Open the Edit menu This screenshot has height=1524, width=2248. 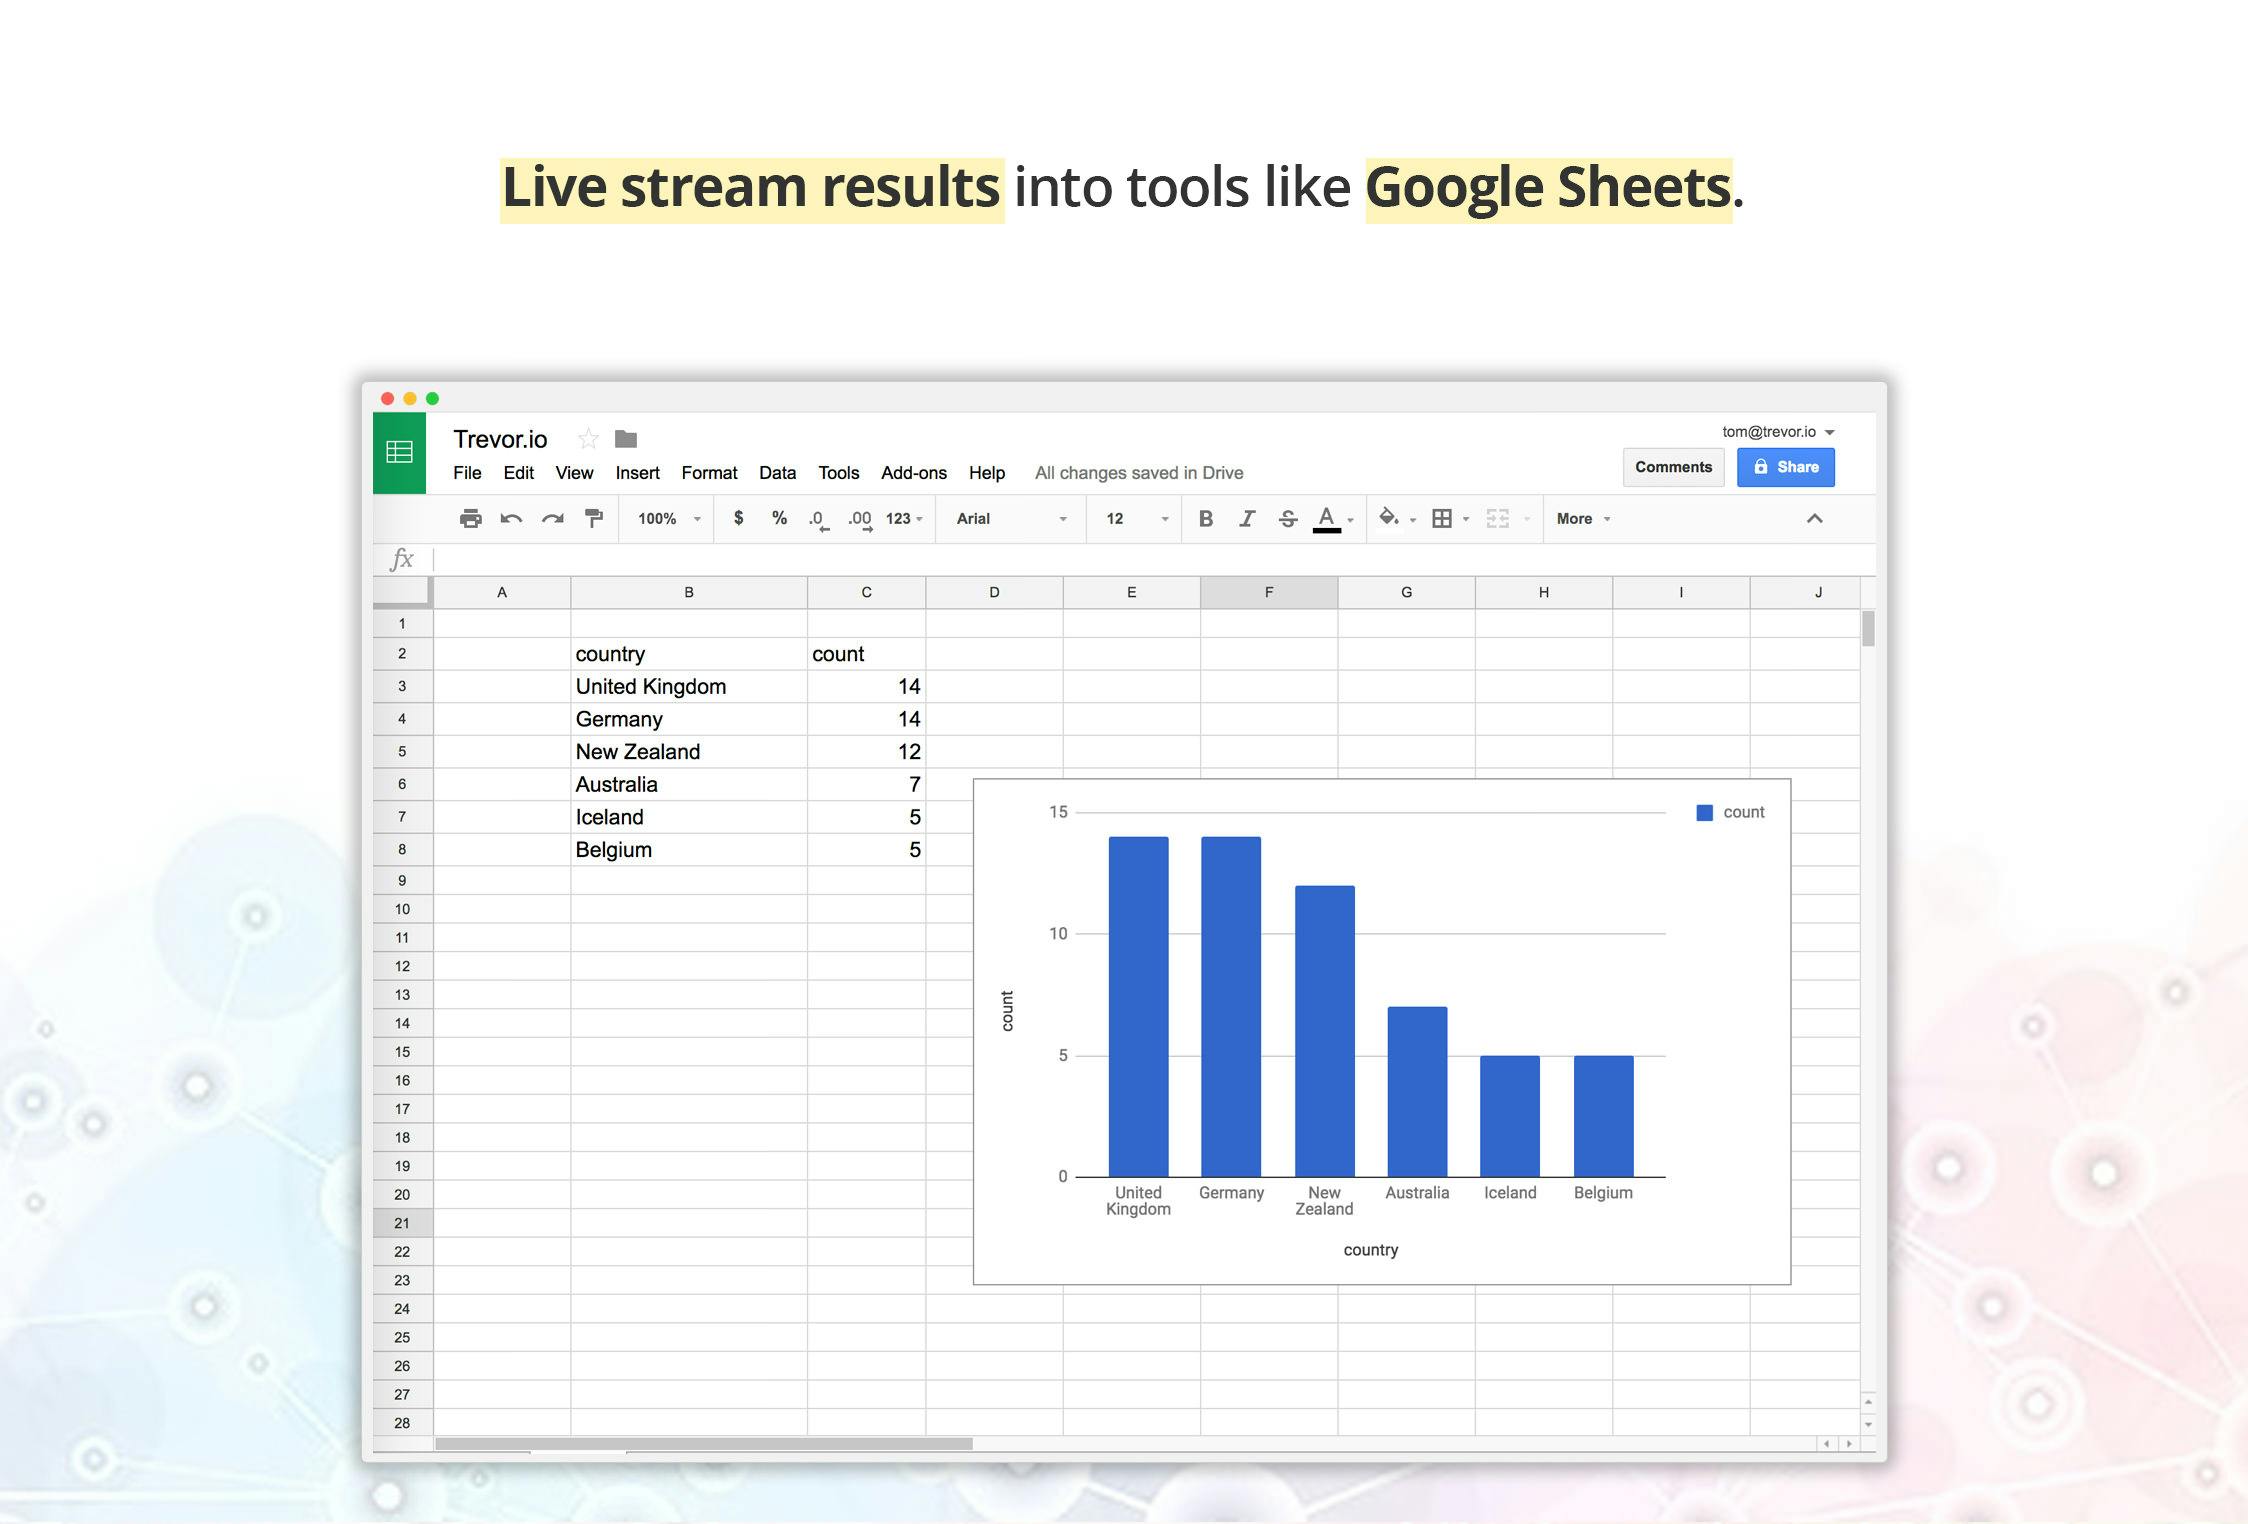pyautogui.click(x=518, y=473)
